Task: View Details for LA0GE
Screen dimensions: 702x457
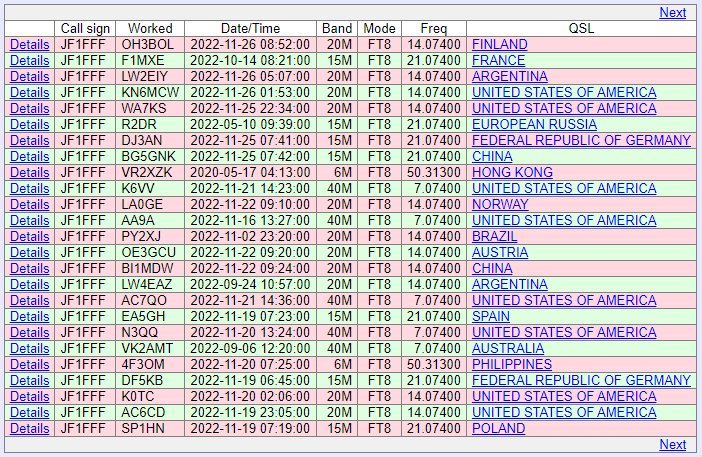Action: pyautogui.click(x=30, y=205)
